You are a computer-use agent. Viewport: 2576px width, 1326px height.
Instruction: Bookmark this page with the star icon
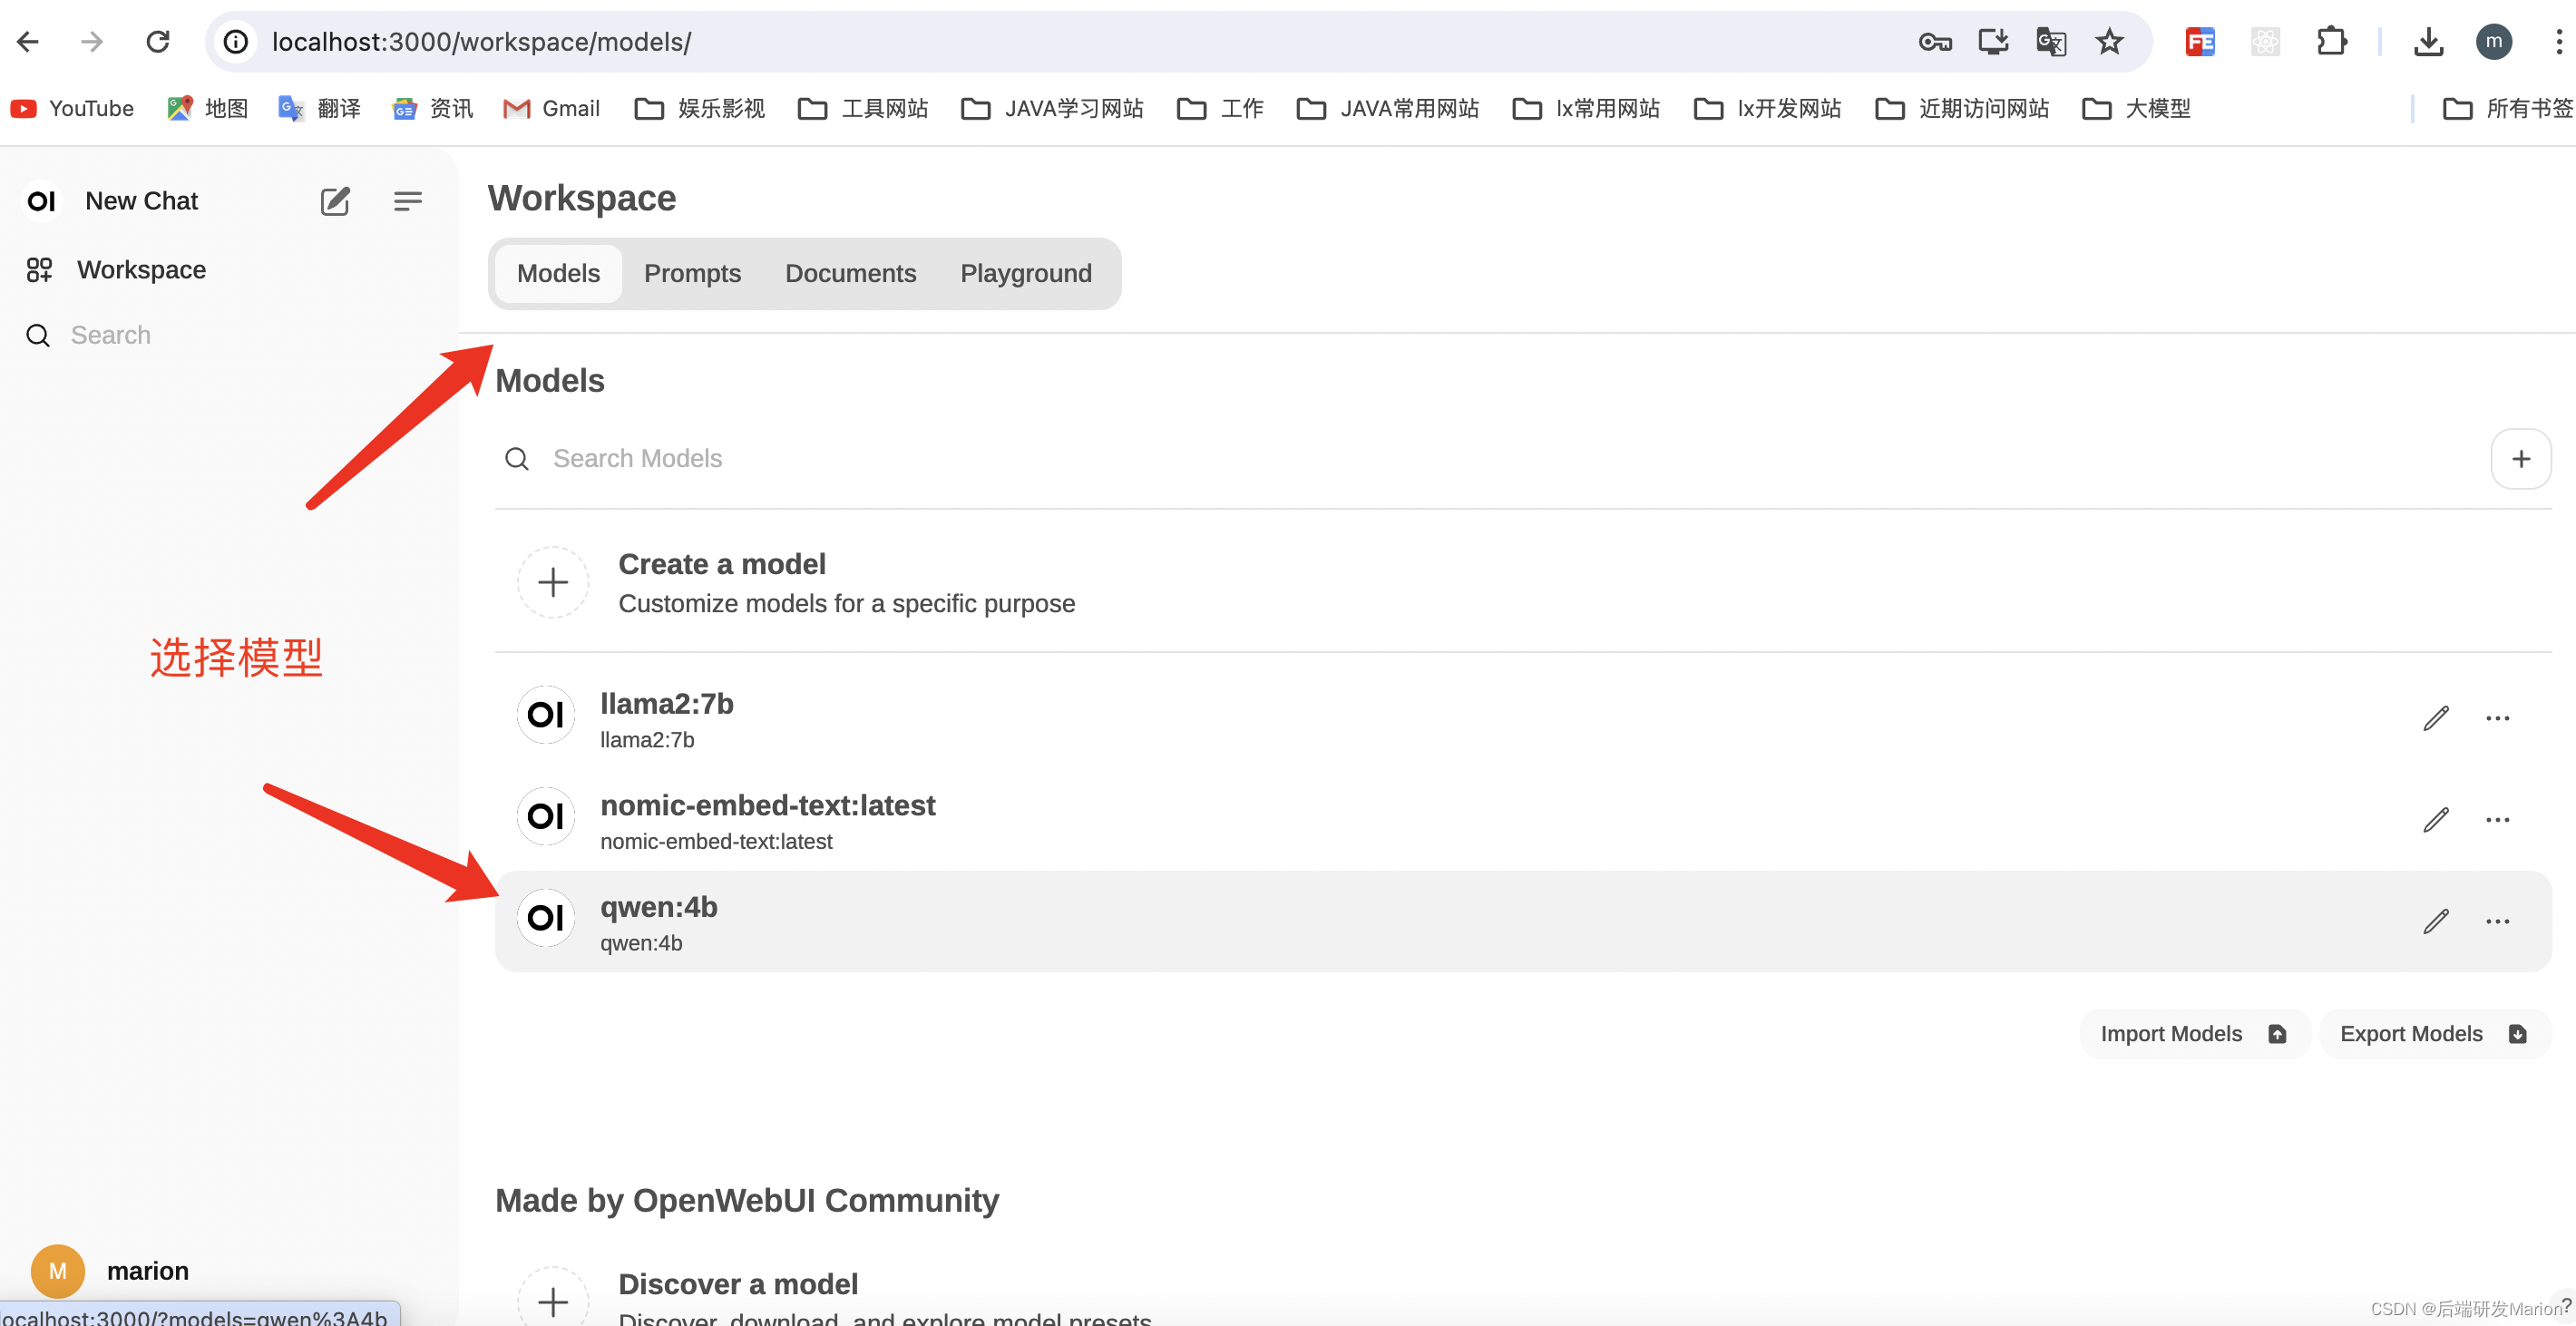(x=2109, y=42)
